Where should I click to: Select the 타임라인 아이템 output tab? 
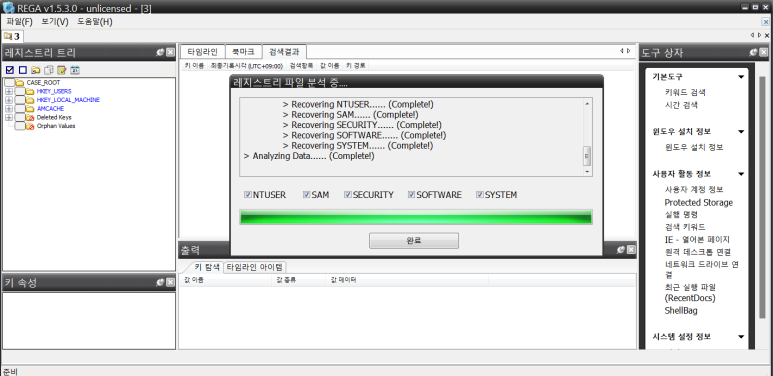(255, 267)
